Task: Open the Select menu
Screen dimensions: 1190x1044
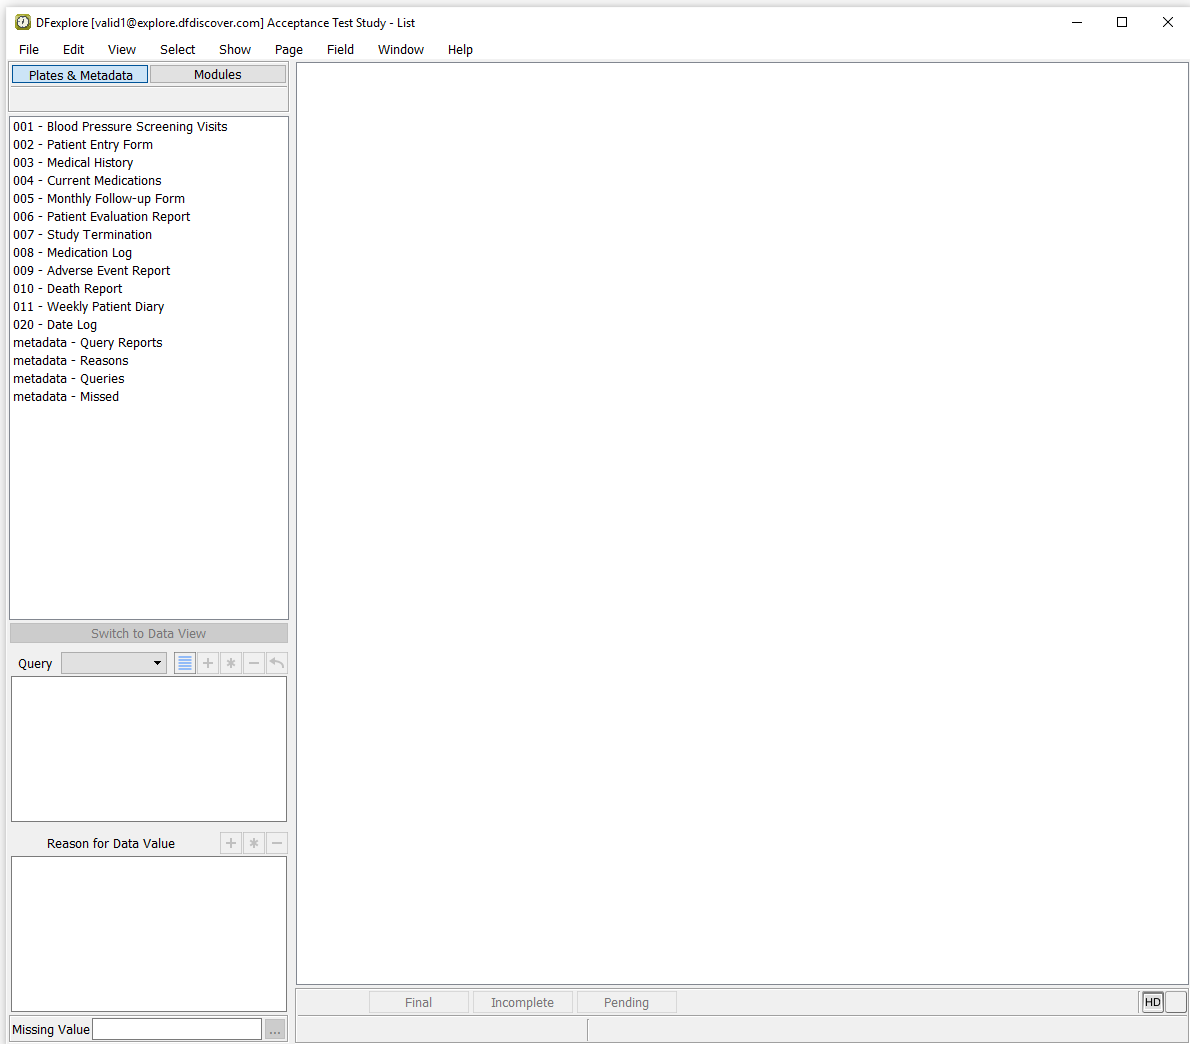Action: 177,49
